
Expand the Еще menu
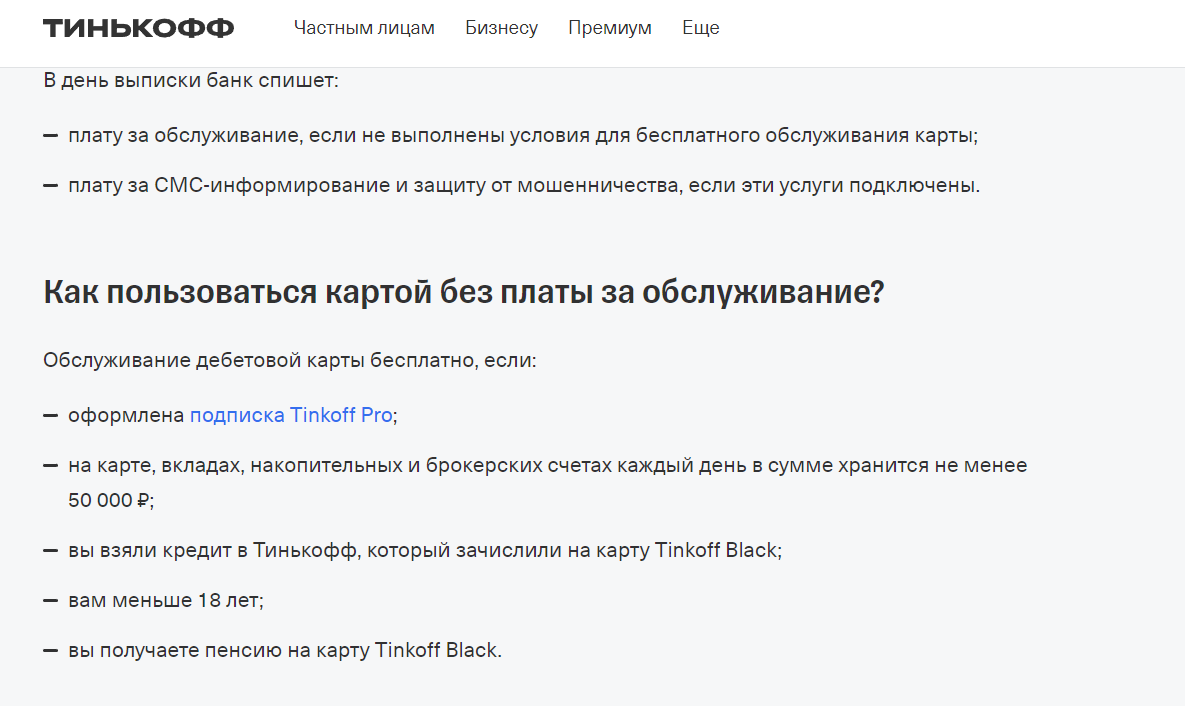pyautogui.click(x=701, y=28)
